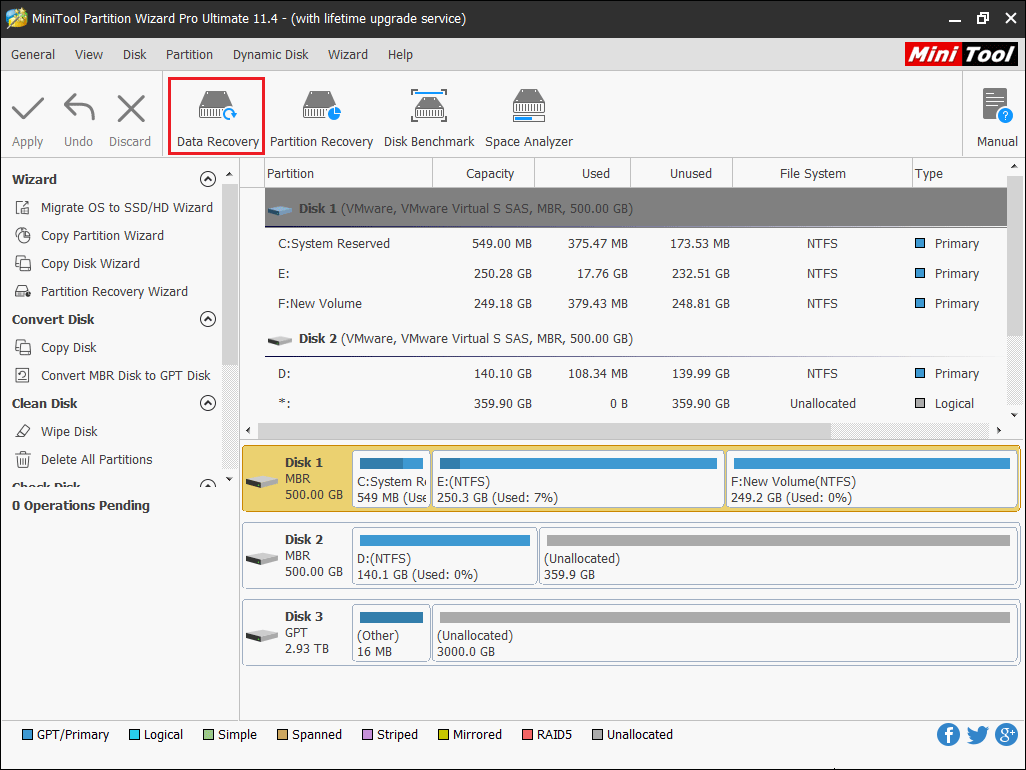
Task: Click the Undo toolbar button
Action: [x=78, y=118]
